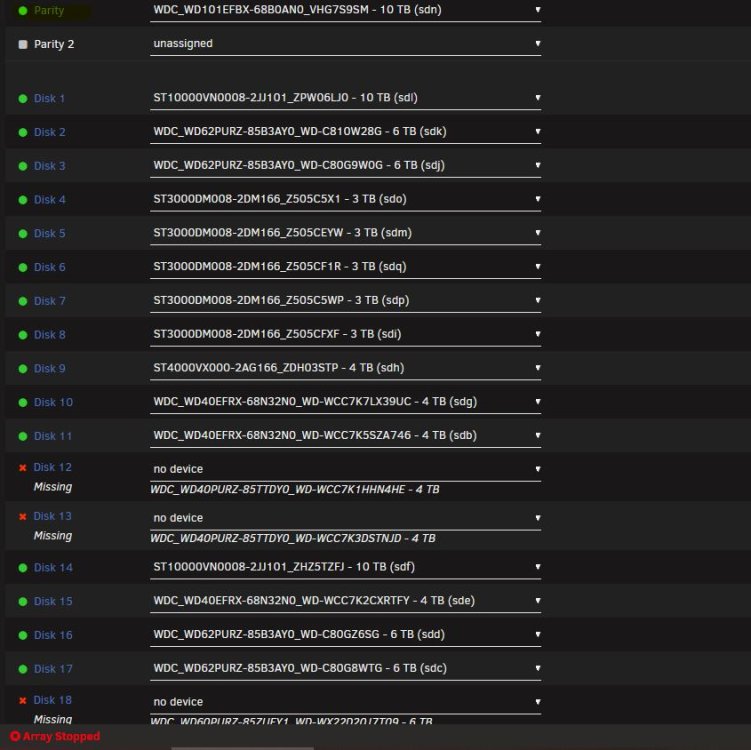Open the Disk 15 link
This screenshot has height=750, width=751.
(53, 602)
